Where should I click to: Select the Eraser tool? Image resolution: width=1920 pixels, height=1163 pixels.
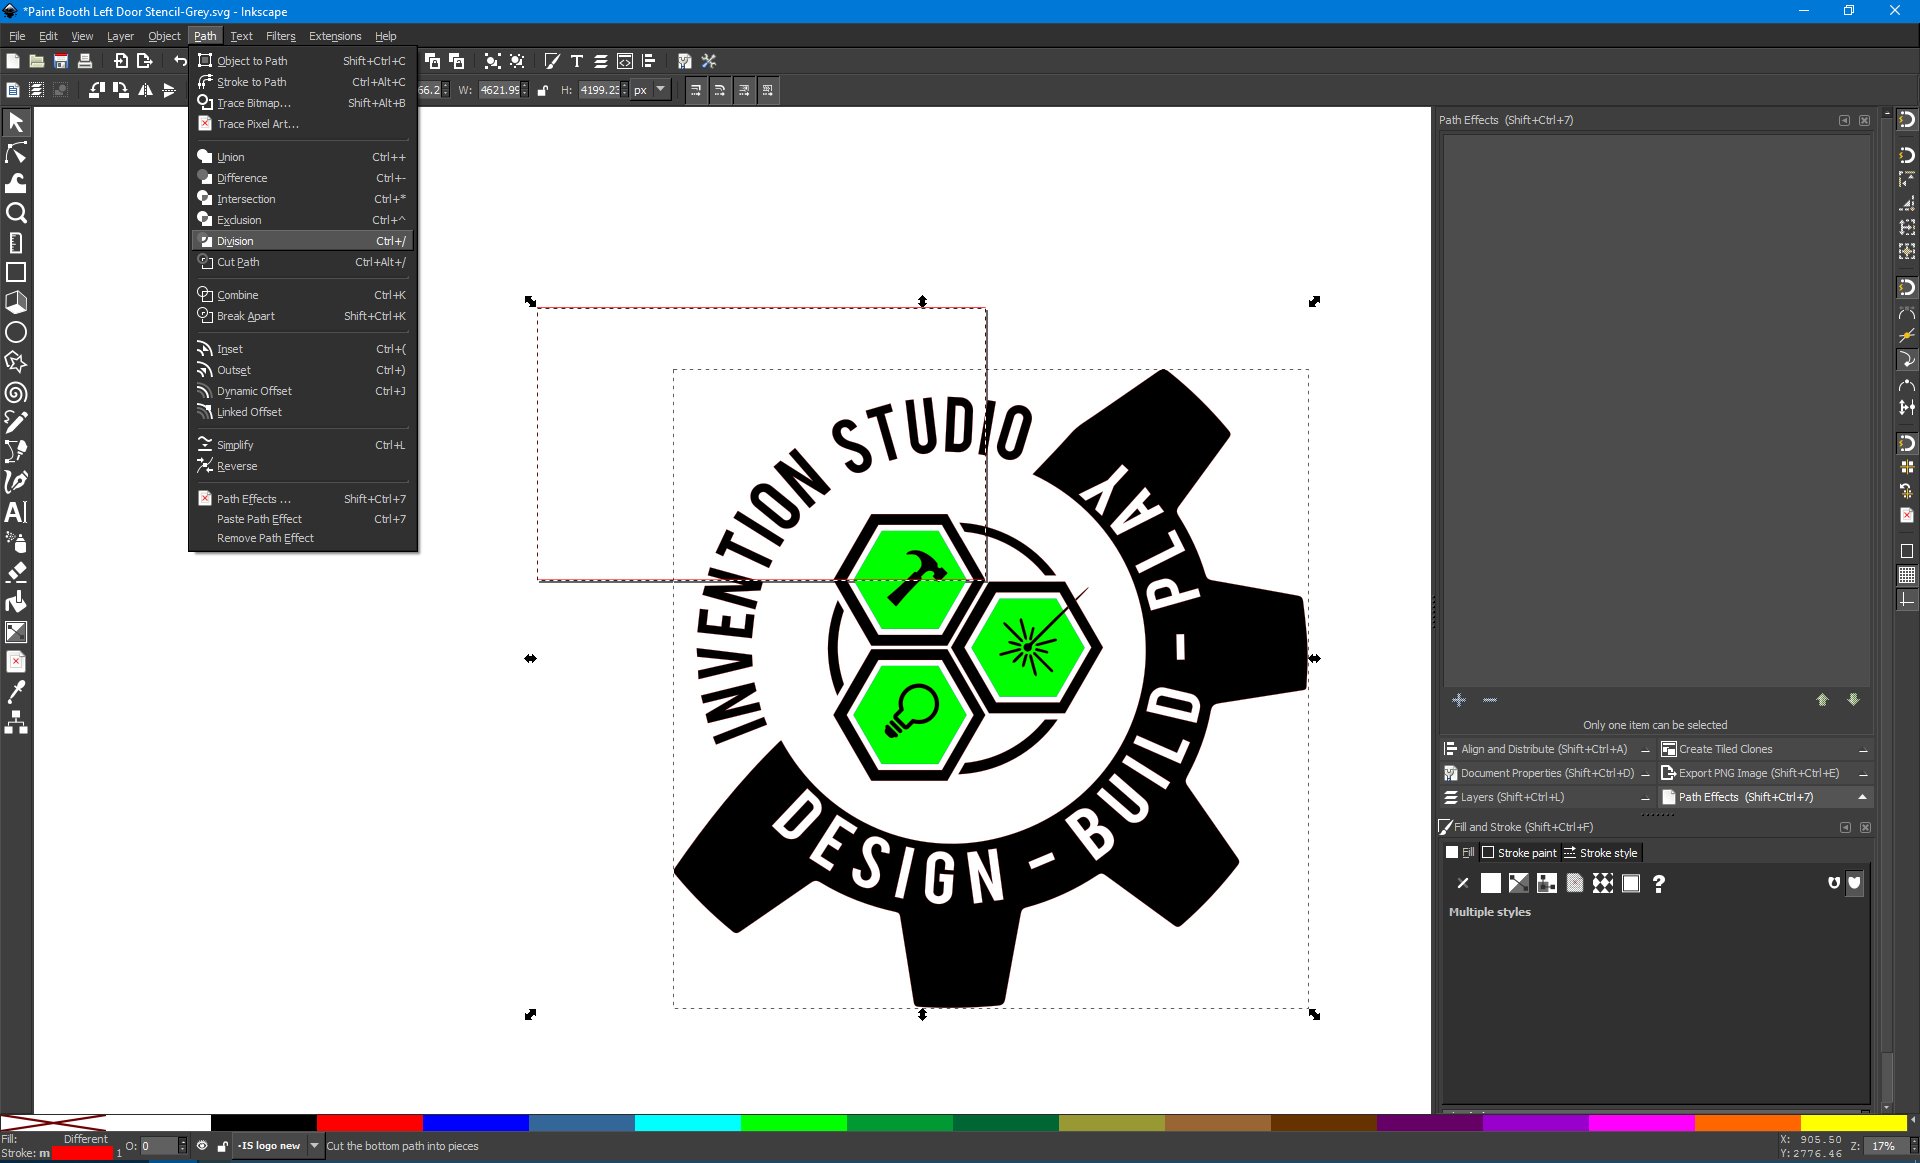pos(16,572)
